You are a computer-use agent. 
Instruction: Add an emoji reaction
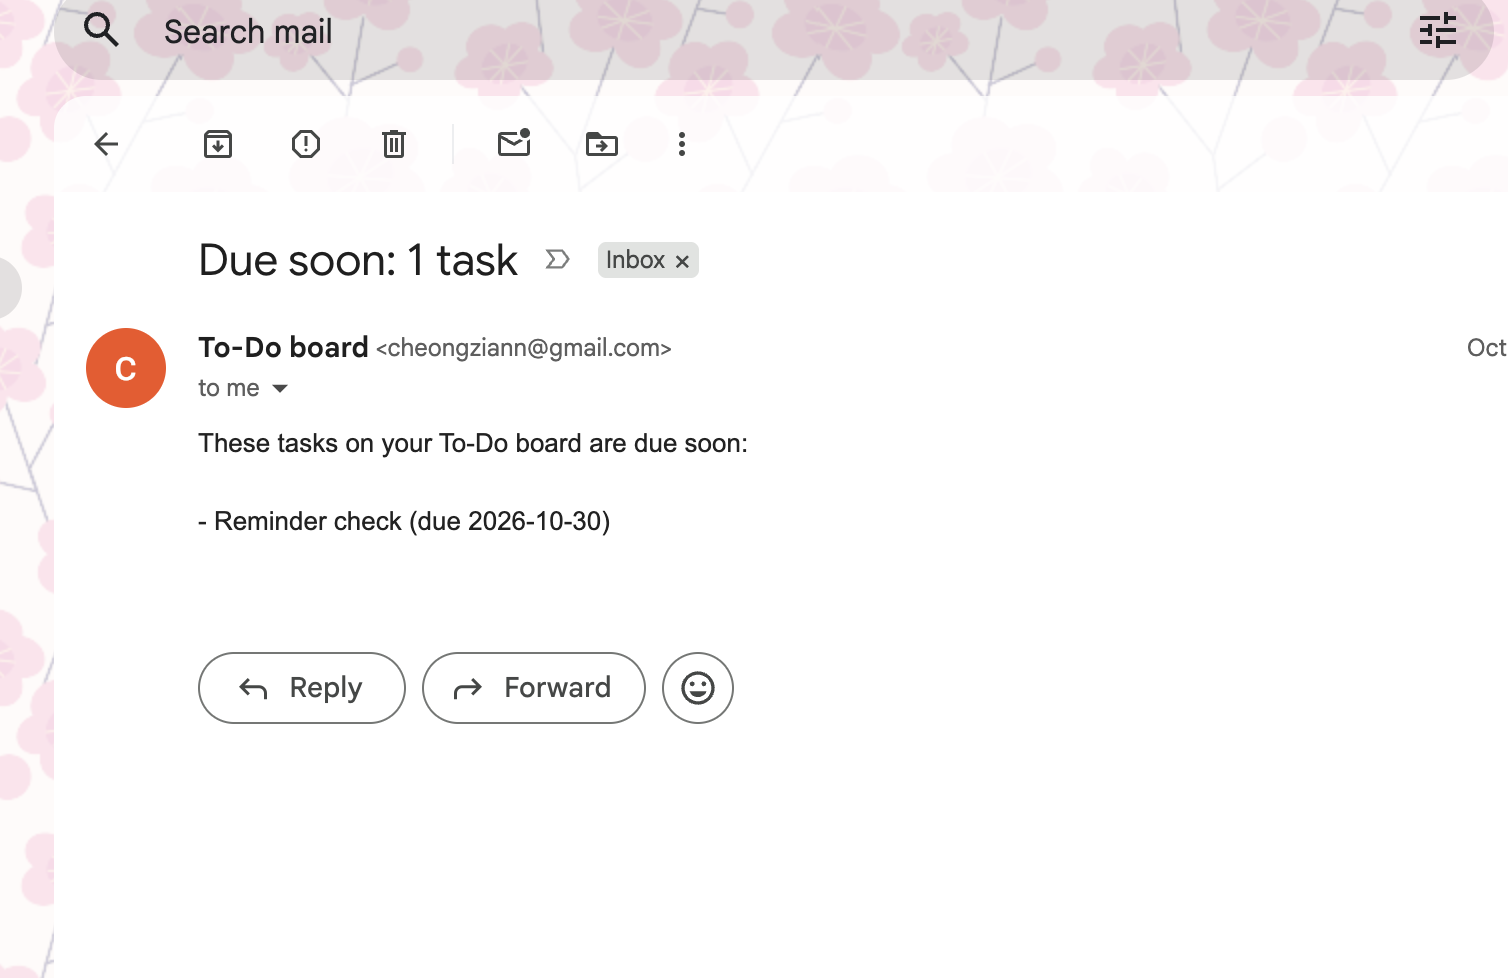(x=698, y=688)
